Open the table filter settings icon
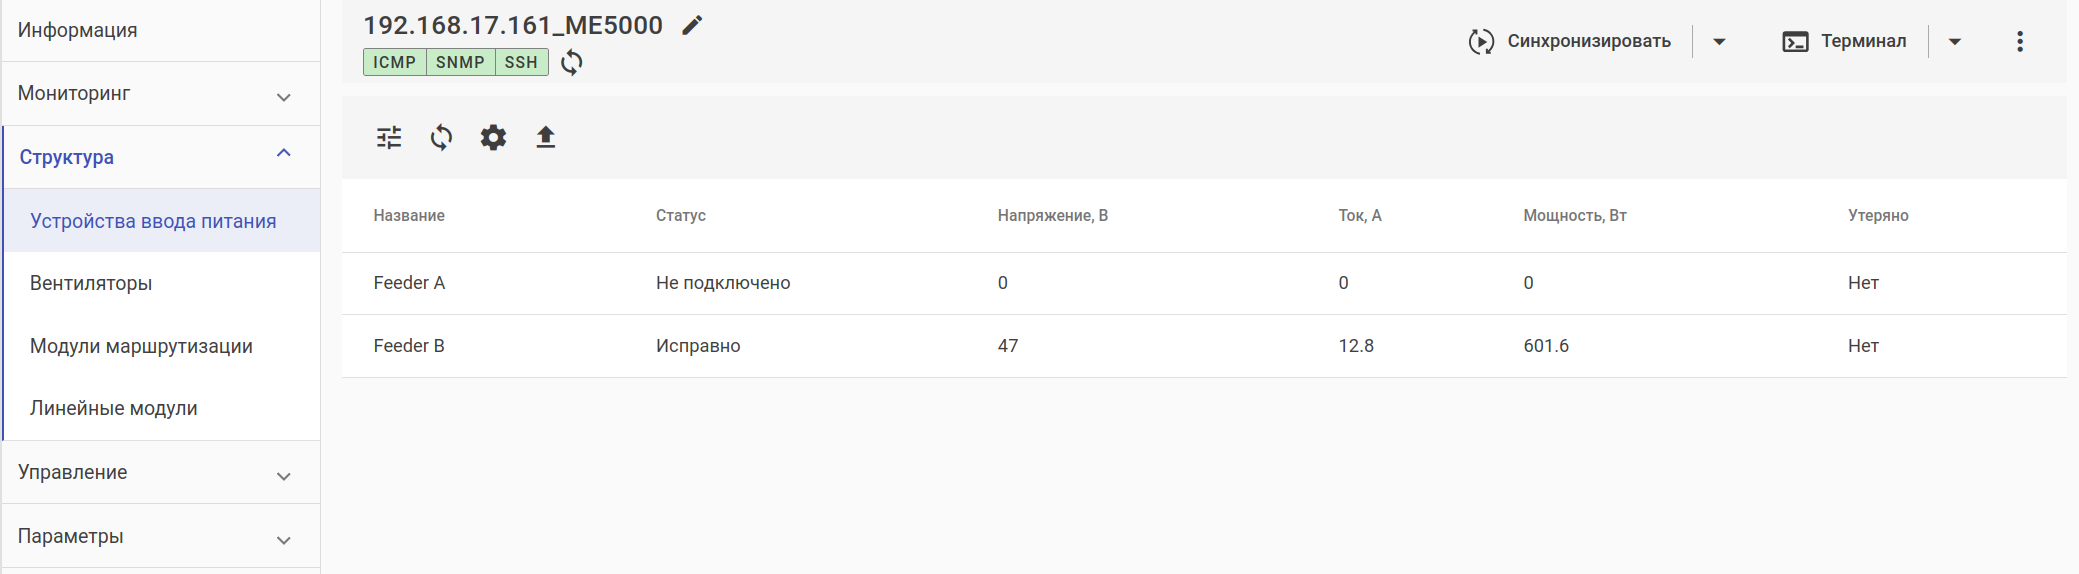Image resolution: width=2079 pixels, height=574 pixels. coord(389,137)
